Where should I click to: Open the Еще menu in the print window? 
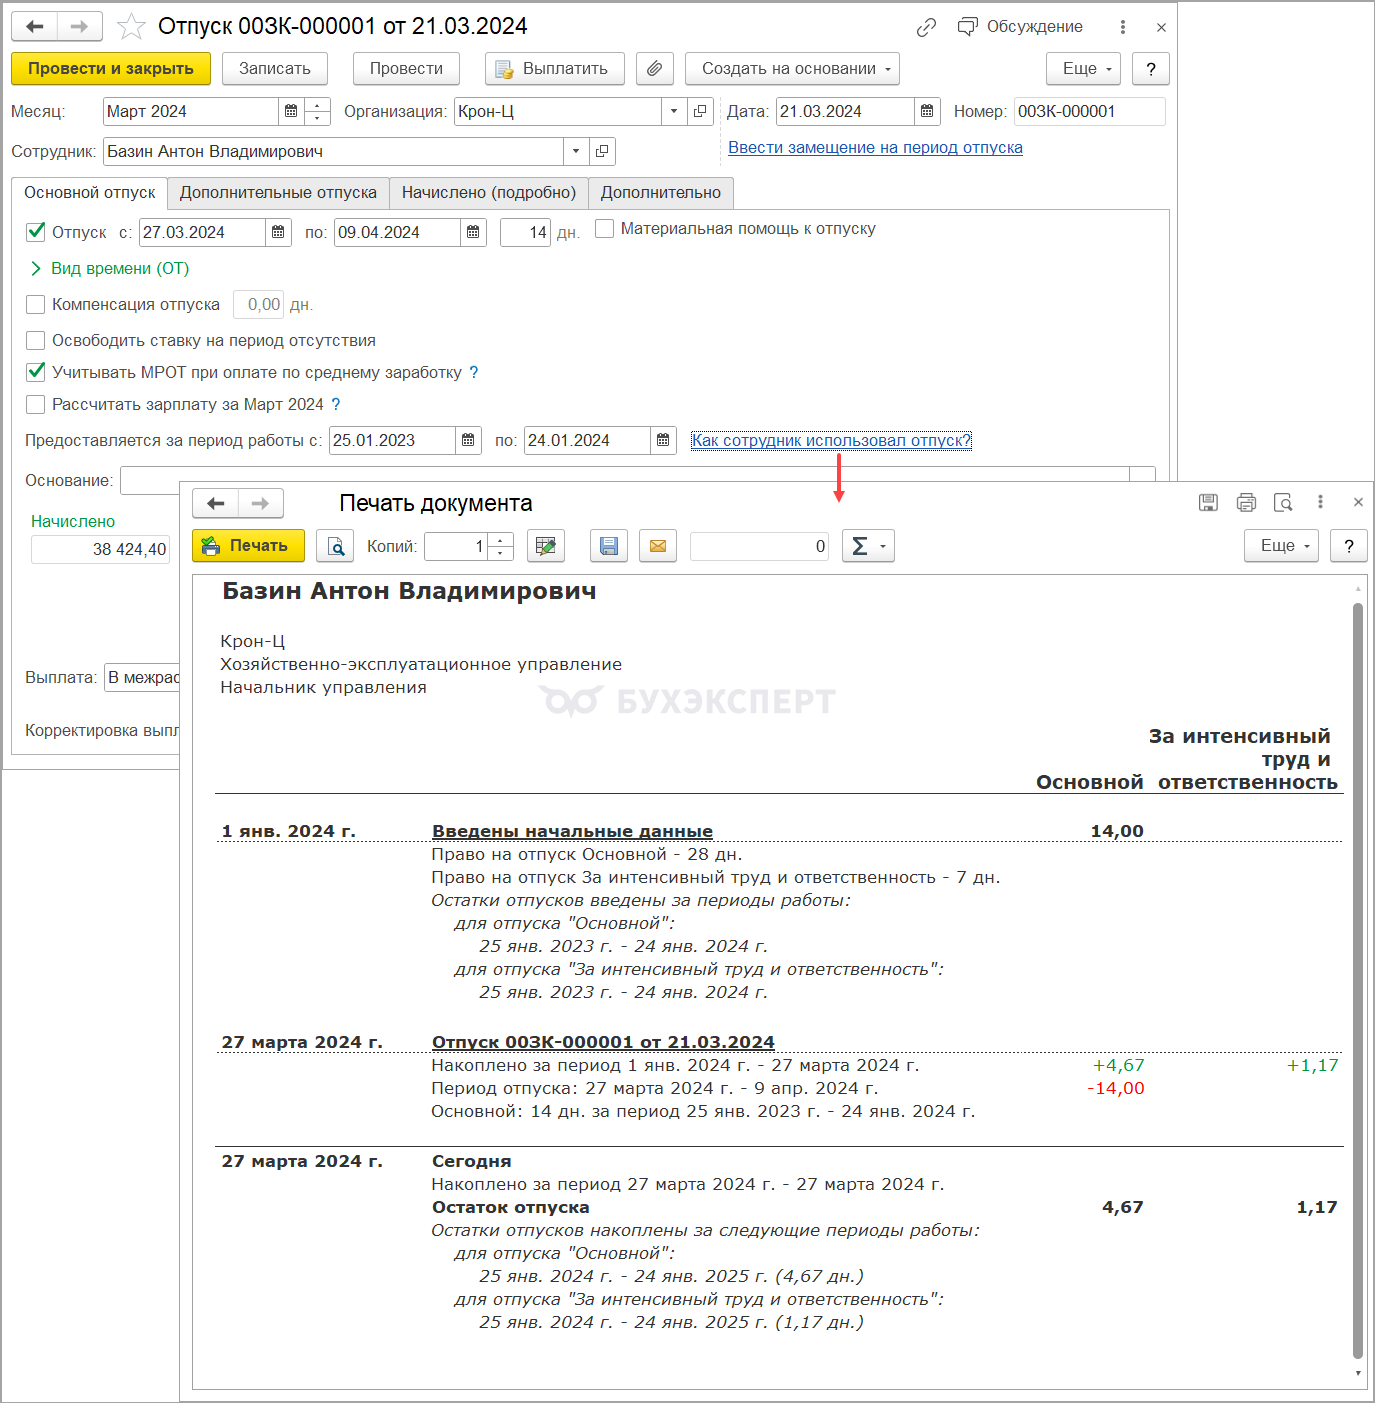(x=1282, y=546)
